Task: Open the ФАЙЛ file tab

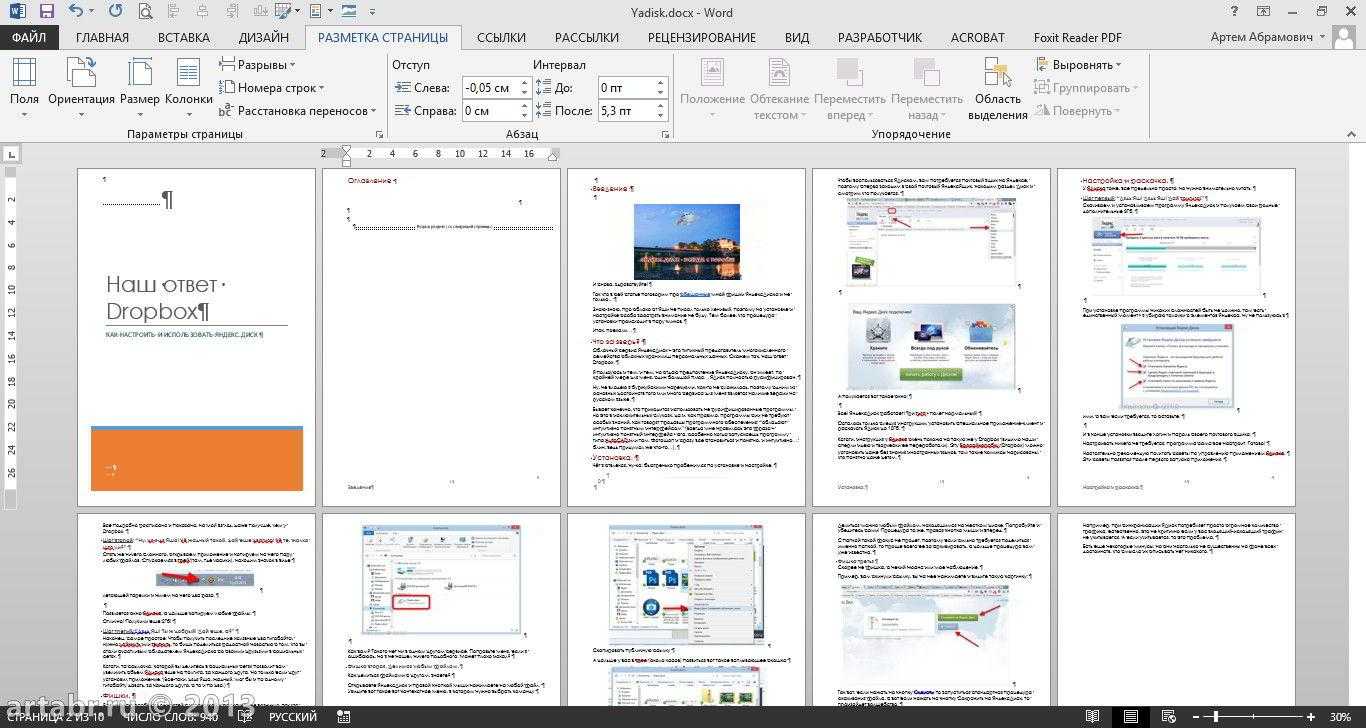Action: (x=30, y=38)
